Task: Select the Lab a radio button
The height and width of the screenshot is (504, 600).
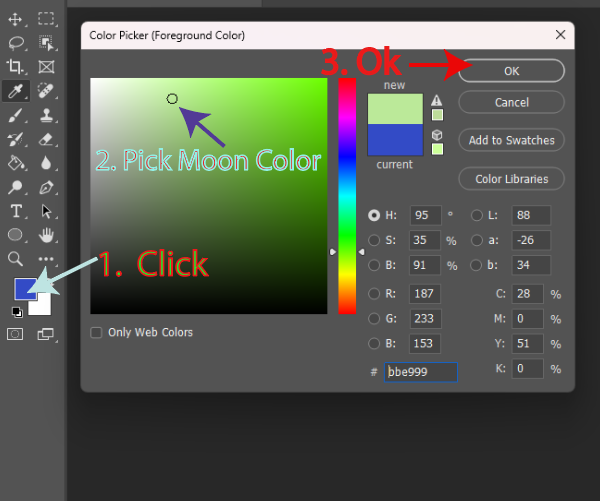Action: coord(477,240)
